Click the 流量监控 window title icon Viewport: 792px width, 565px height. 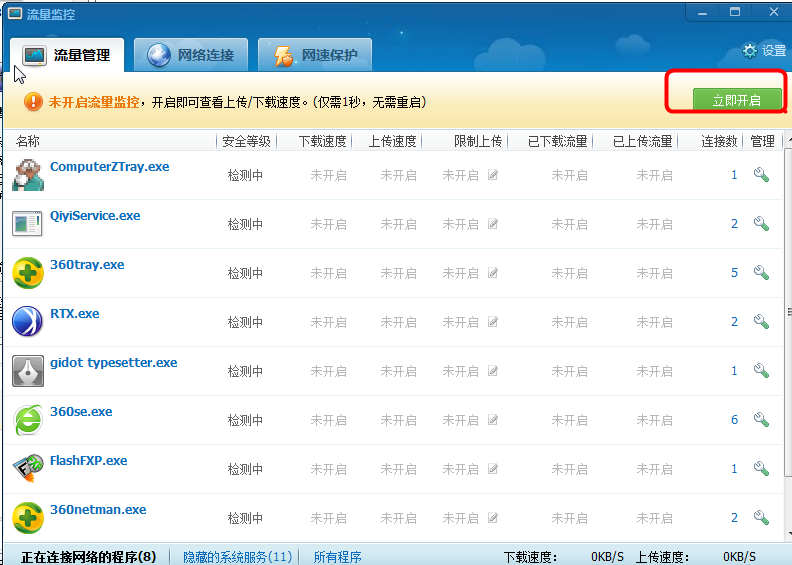click(15, 13)
